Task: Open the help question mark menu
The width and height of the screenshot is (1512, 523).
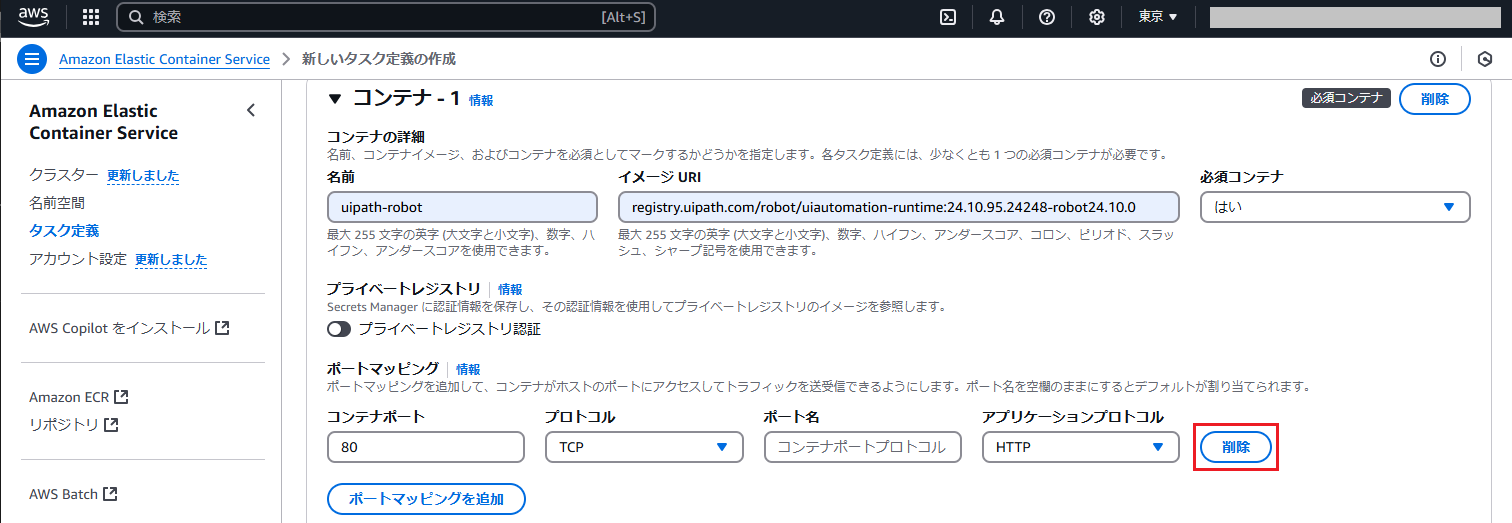Action: [x=1047, y=17]
